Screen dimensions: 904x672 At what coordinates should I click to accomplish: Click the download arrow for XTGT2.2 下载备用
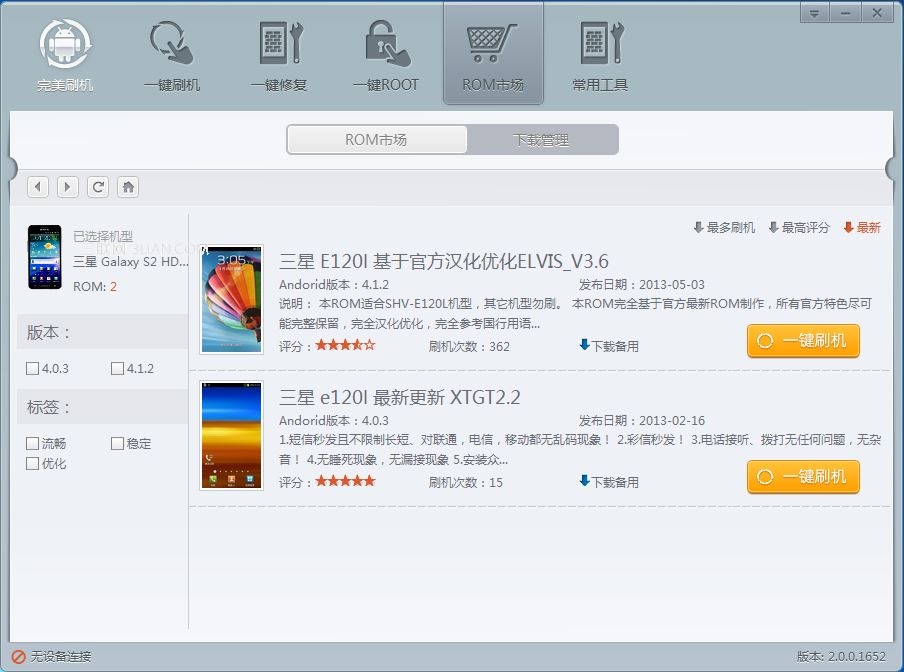[584, 481]
